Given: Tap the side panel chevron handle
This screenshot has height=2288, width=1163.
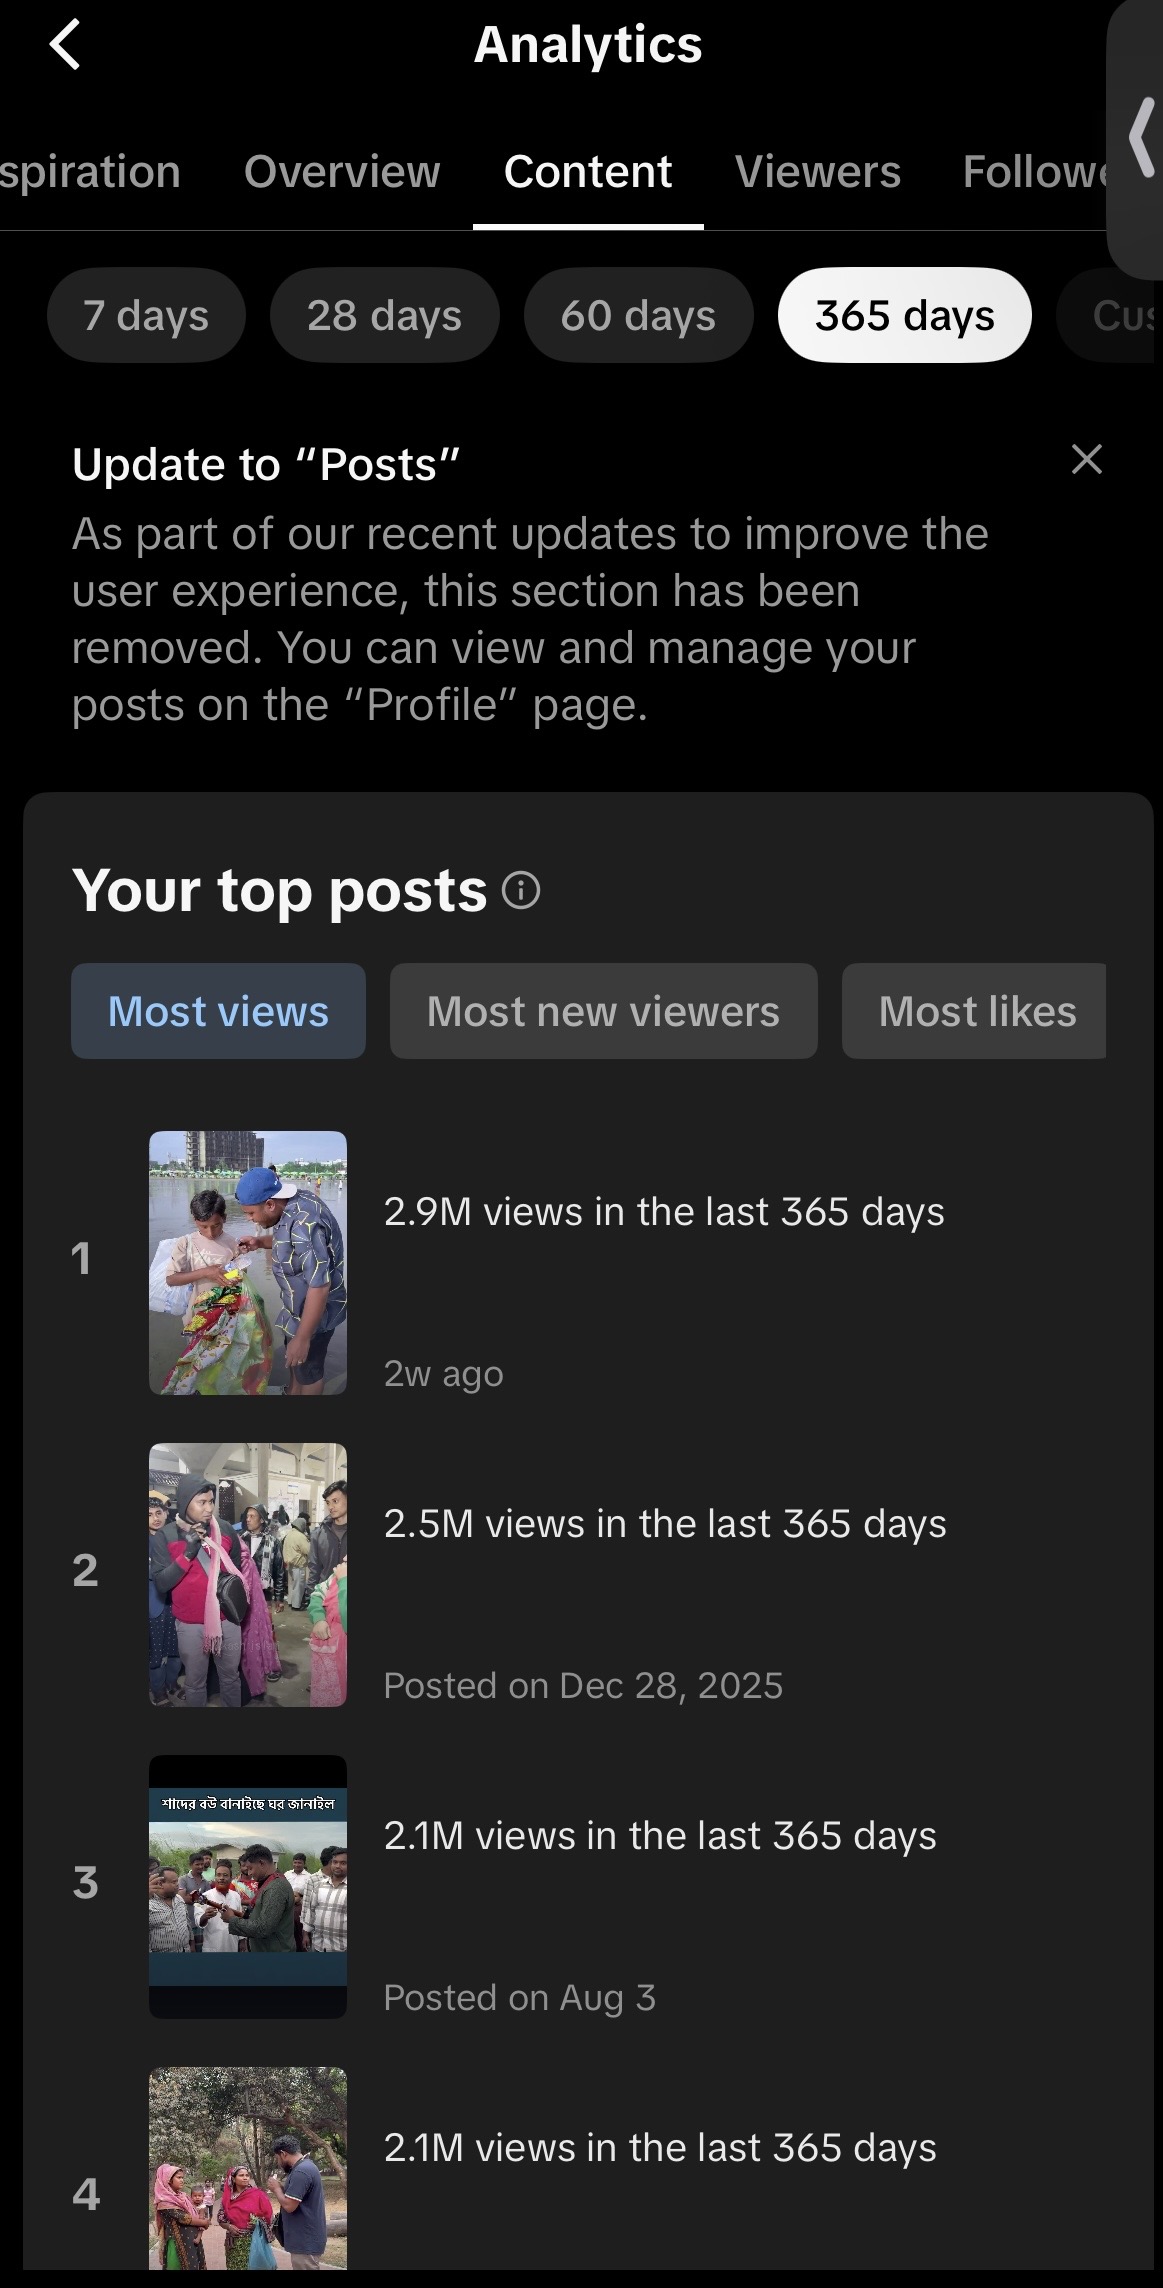Looking at the screenshot, I should tap(1139, 138).
